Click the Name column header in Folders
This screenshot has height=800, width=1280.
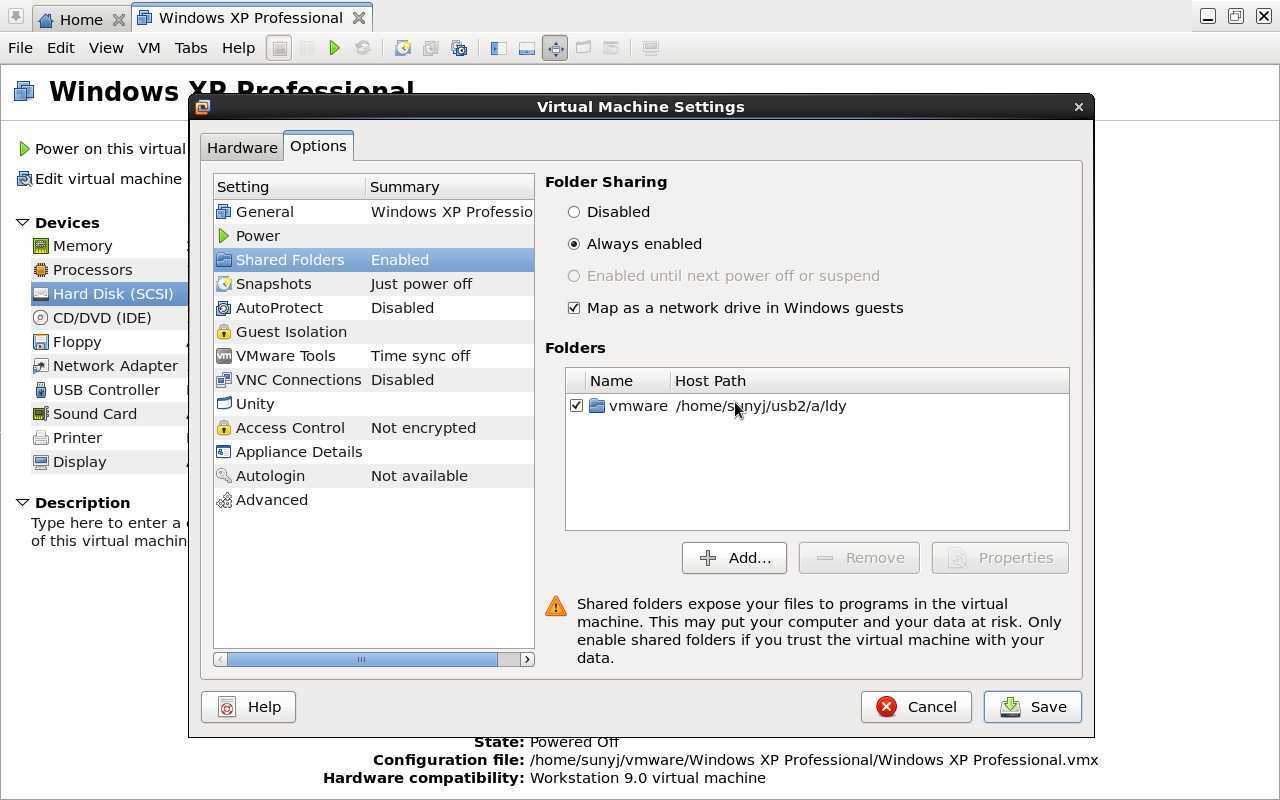[x=627, y=381]
